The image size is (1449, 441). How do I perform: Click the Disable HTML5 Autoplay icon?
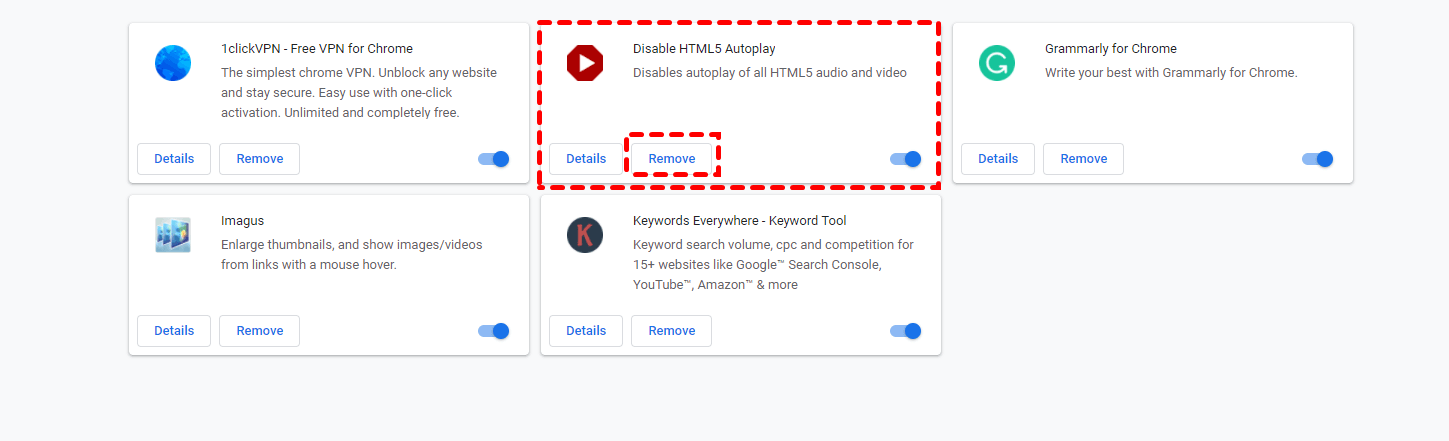(x=585, y=63)
